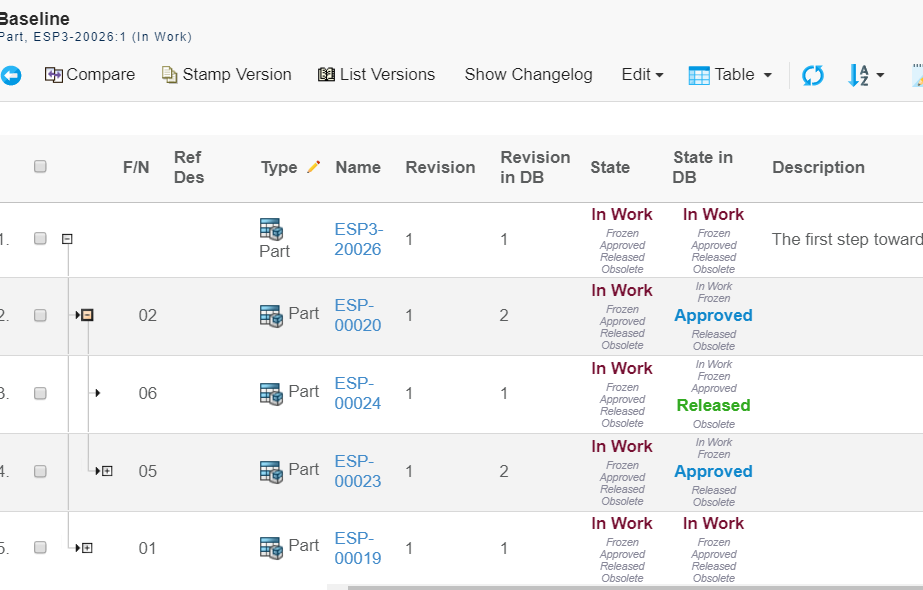Expand the ESP-00019 tree node
This screenshot has height=590, width=923.
tap(87, 548)
